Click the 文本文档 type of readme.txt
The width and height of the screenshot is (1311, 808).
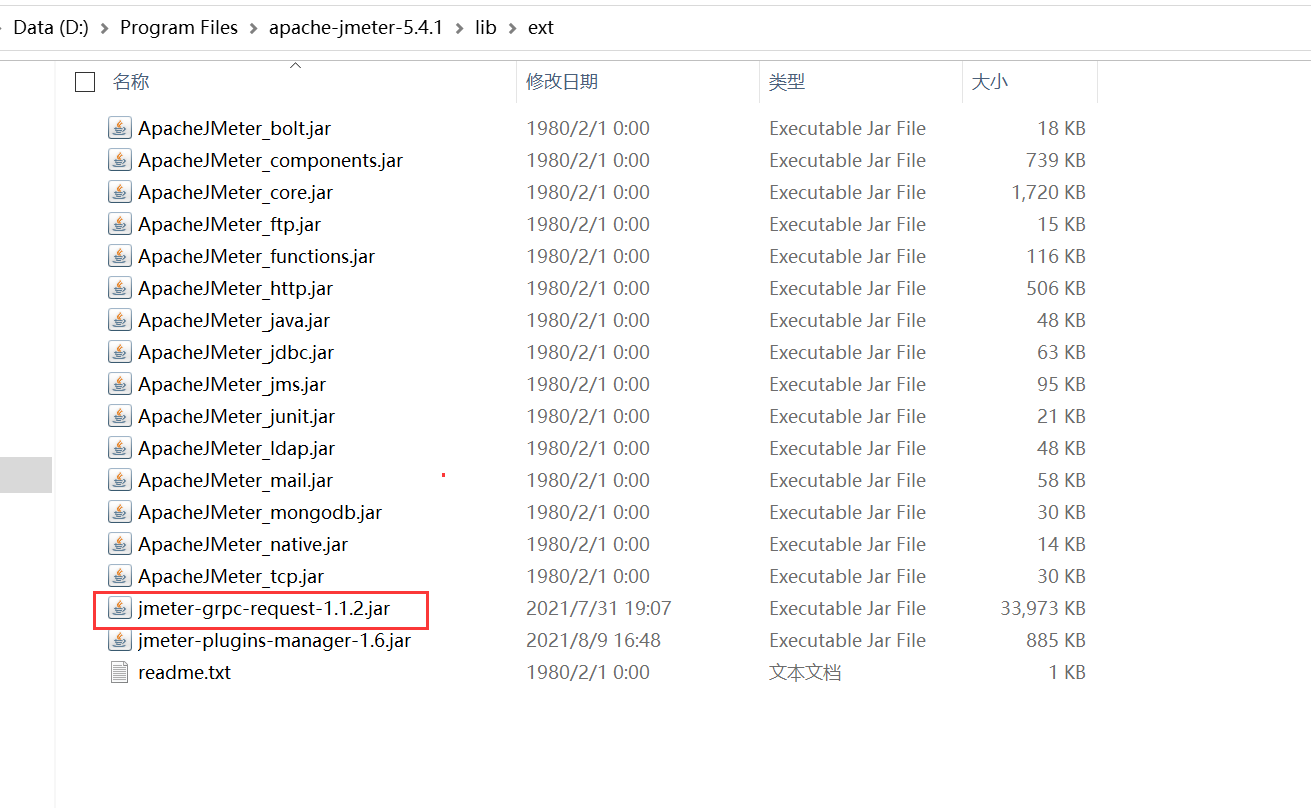click(x=805, y=672)
